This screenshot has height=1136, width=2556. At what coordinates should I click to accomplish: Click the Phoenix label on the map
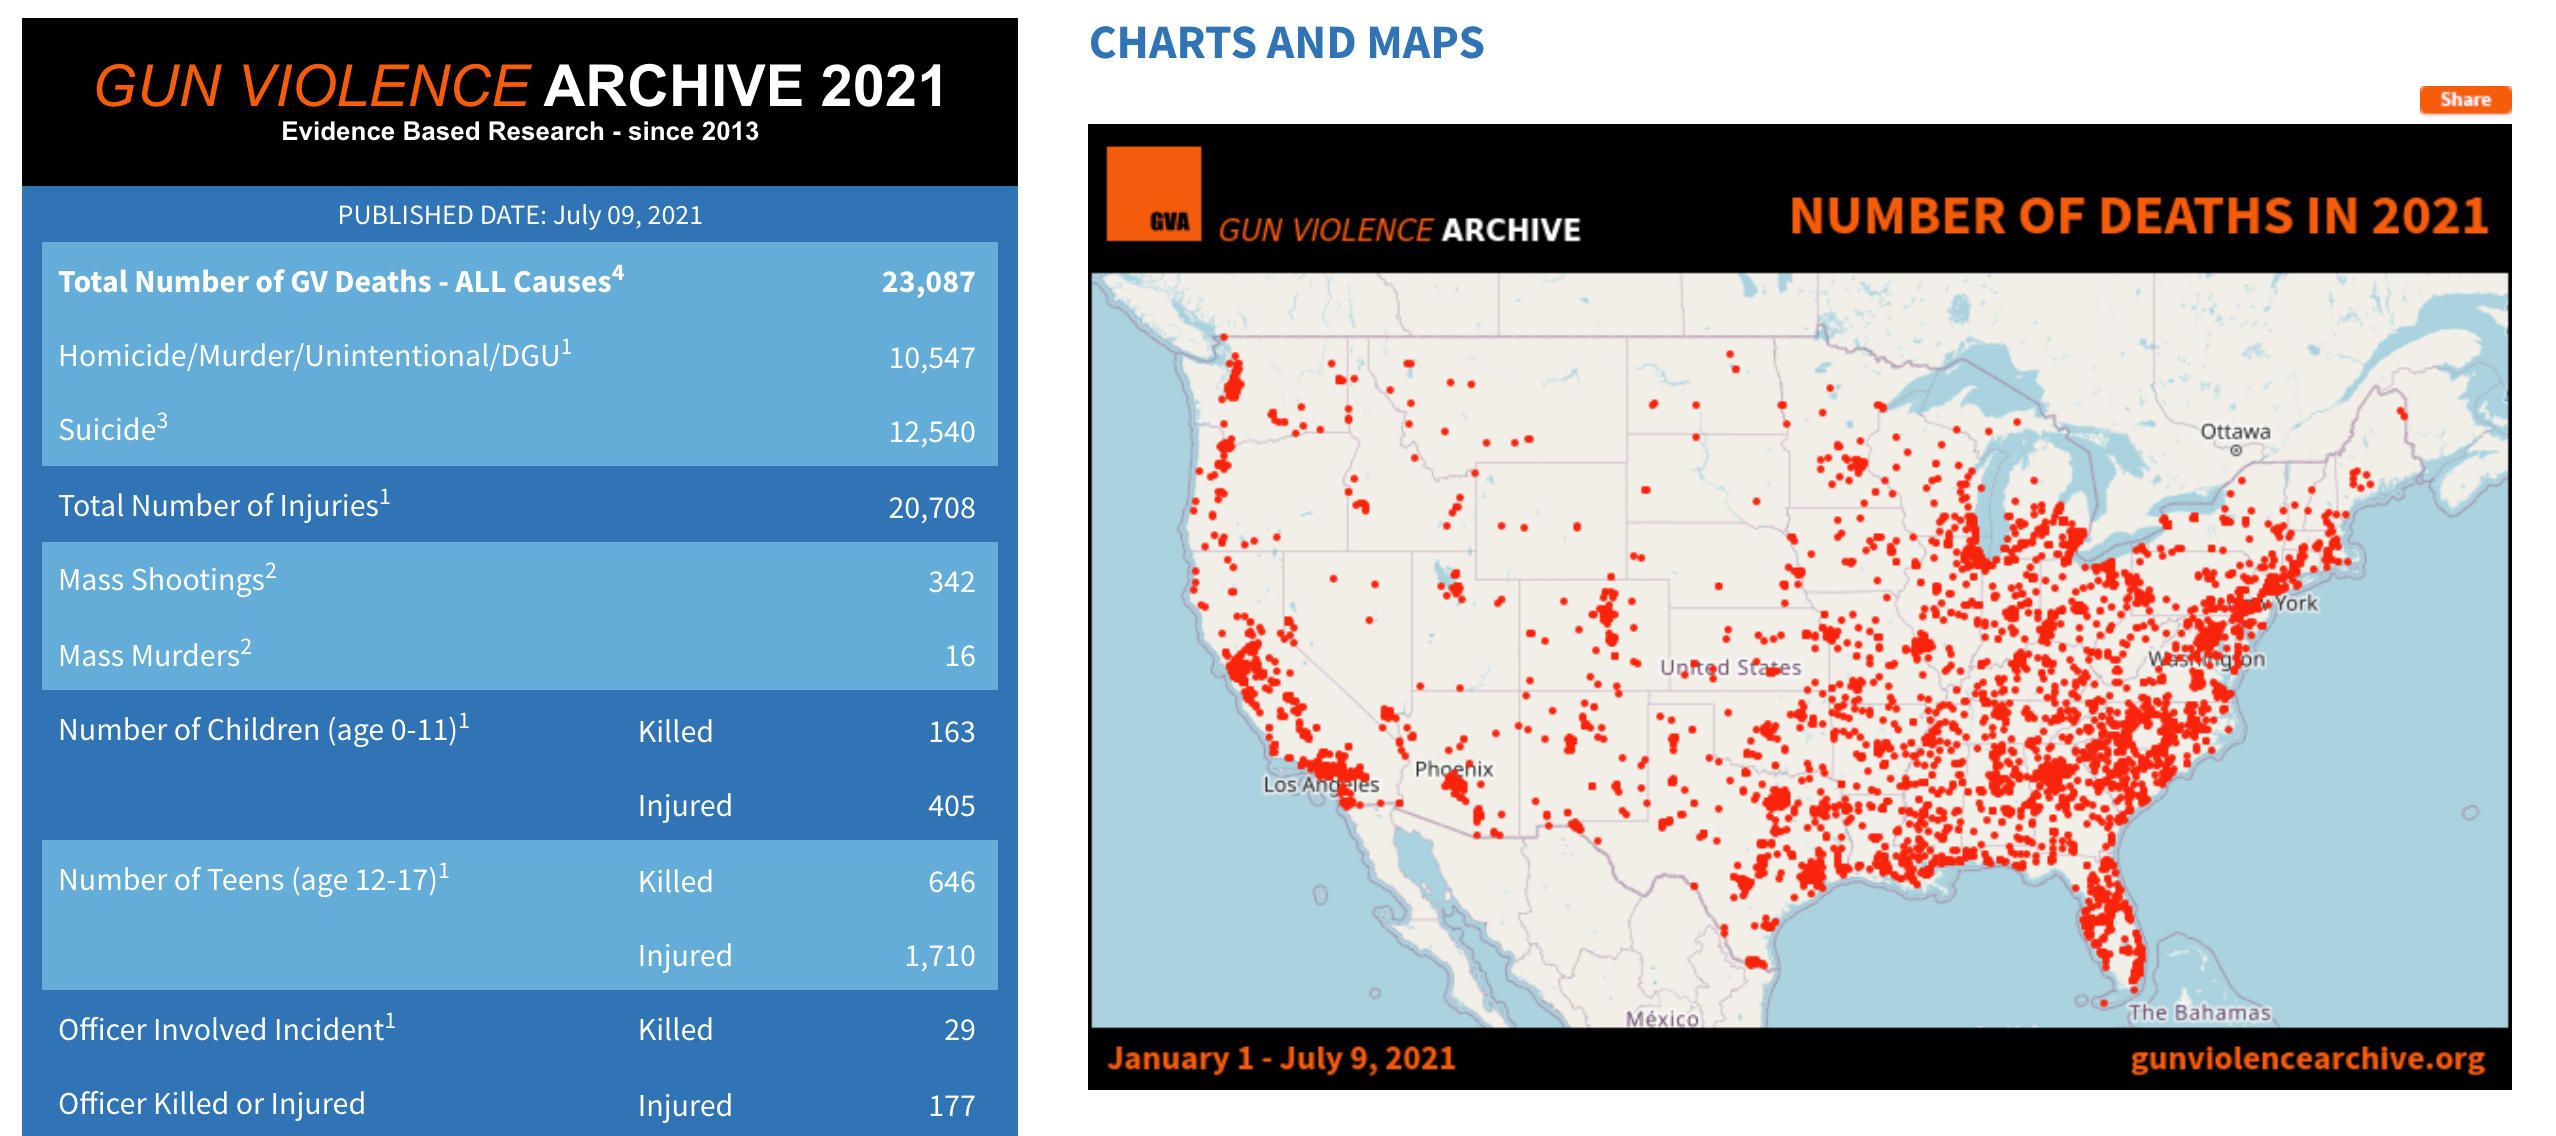[x=1453, y=769]
